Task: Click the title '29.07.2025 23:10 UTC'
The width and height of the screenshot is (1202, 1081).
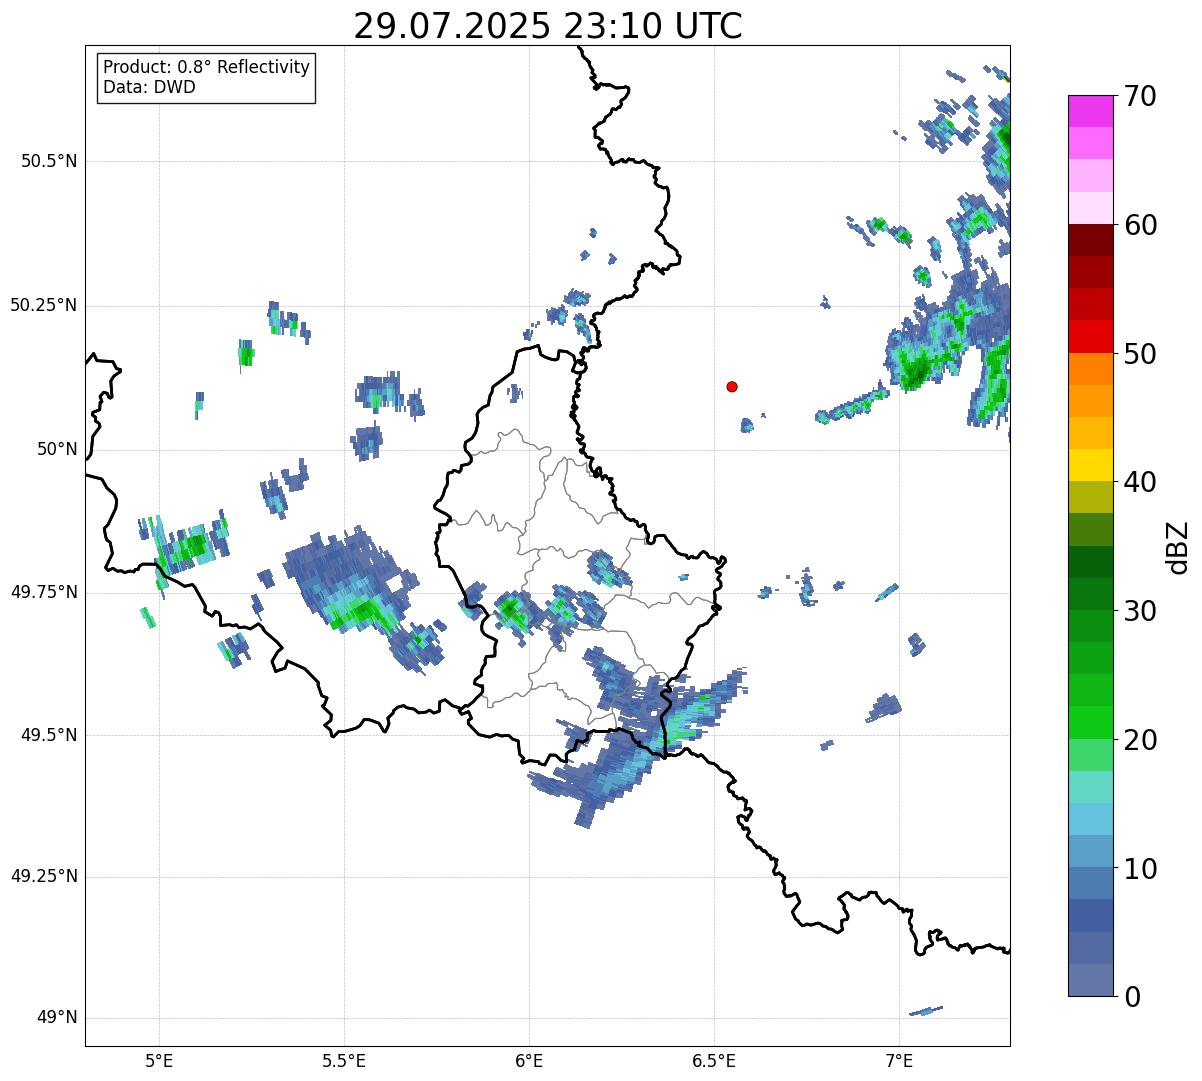Action: coord(548,26)
